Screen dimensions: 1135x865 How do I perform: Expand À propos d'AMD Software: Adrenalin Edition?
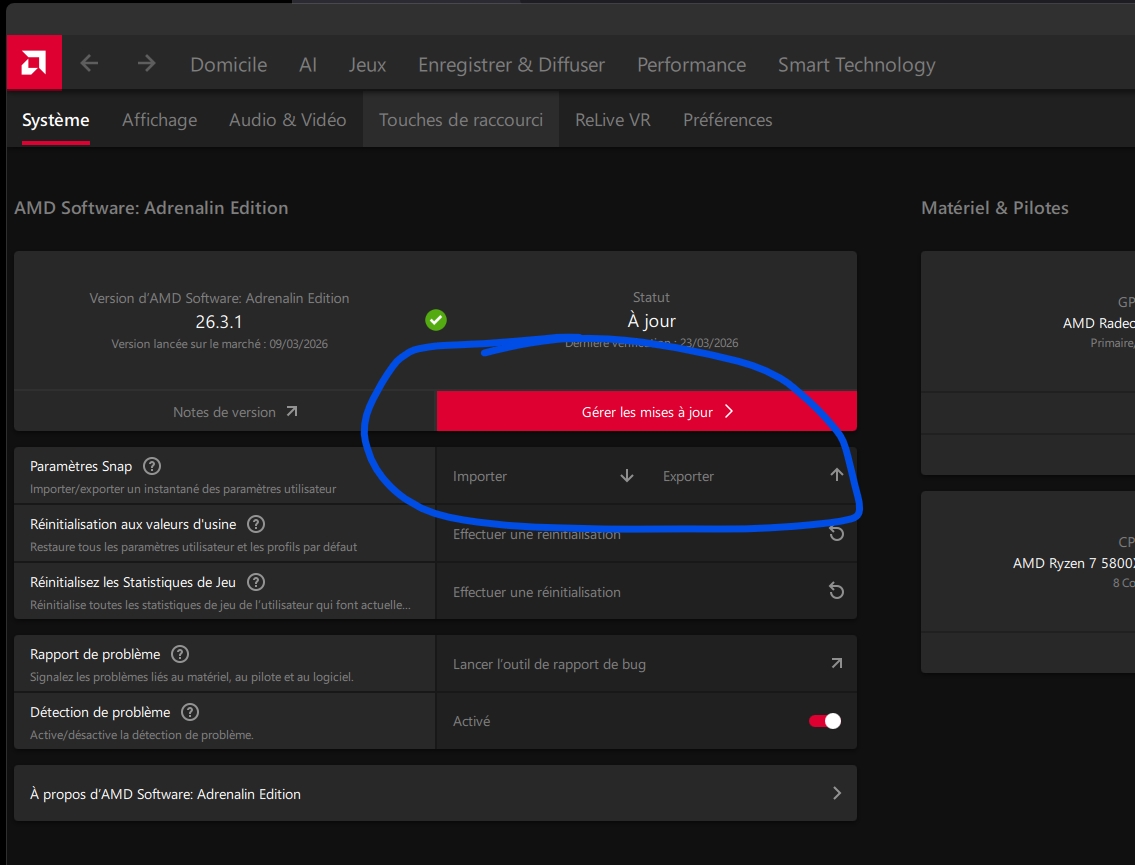[435, 793]
